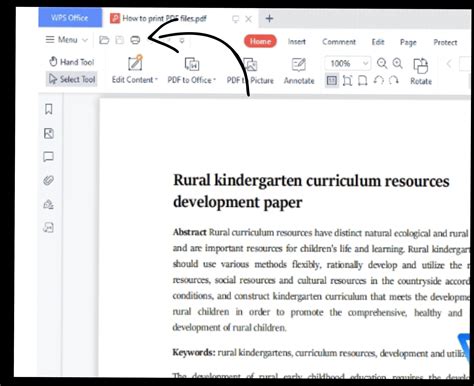Viewport: 474px width, 386px height.
Task: Switch to the Protect ribbon tab
Action: (x=445, y=42)
